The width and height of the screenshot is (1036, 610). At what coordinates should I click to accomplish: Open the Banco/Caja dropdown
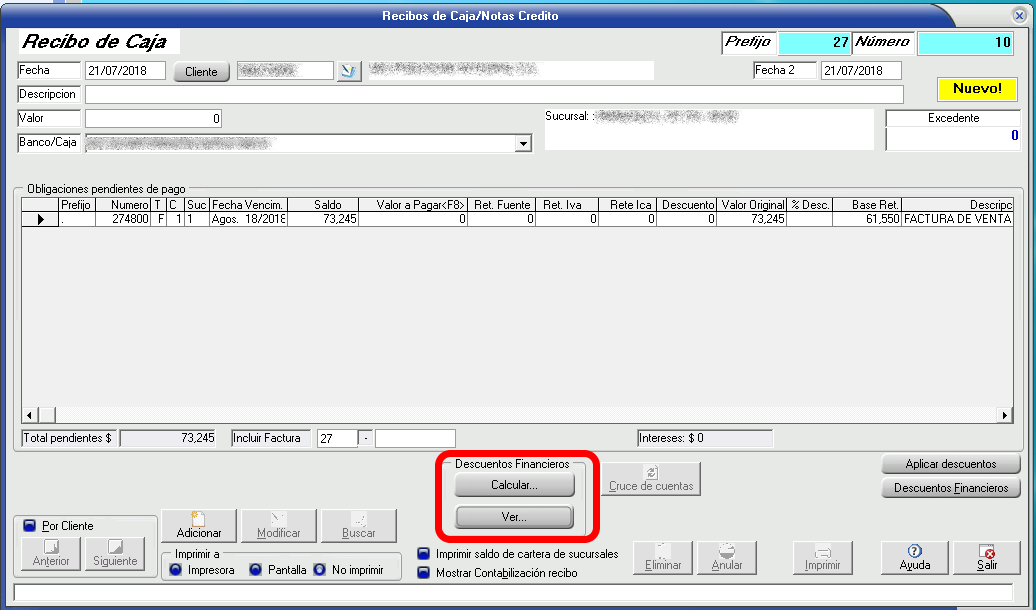[x=522, y=144]
